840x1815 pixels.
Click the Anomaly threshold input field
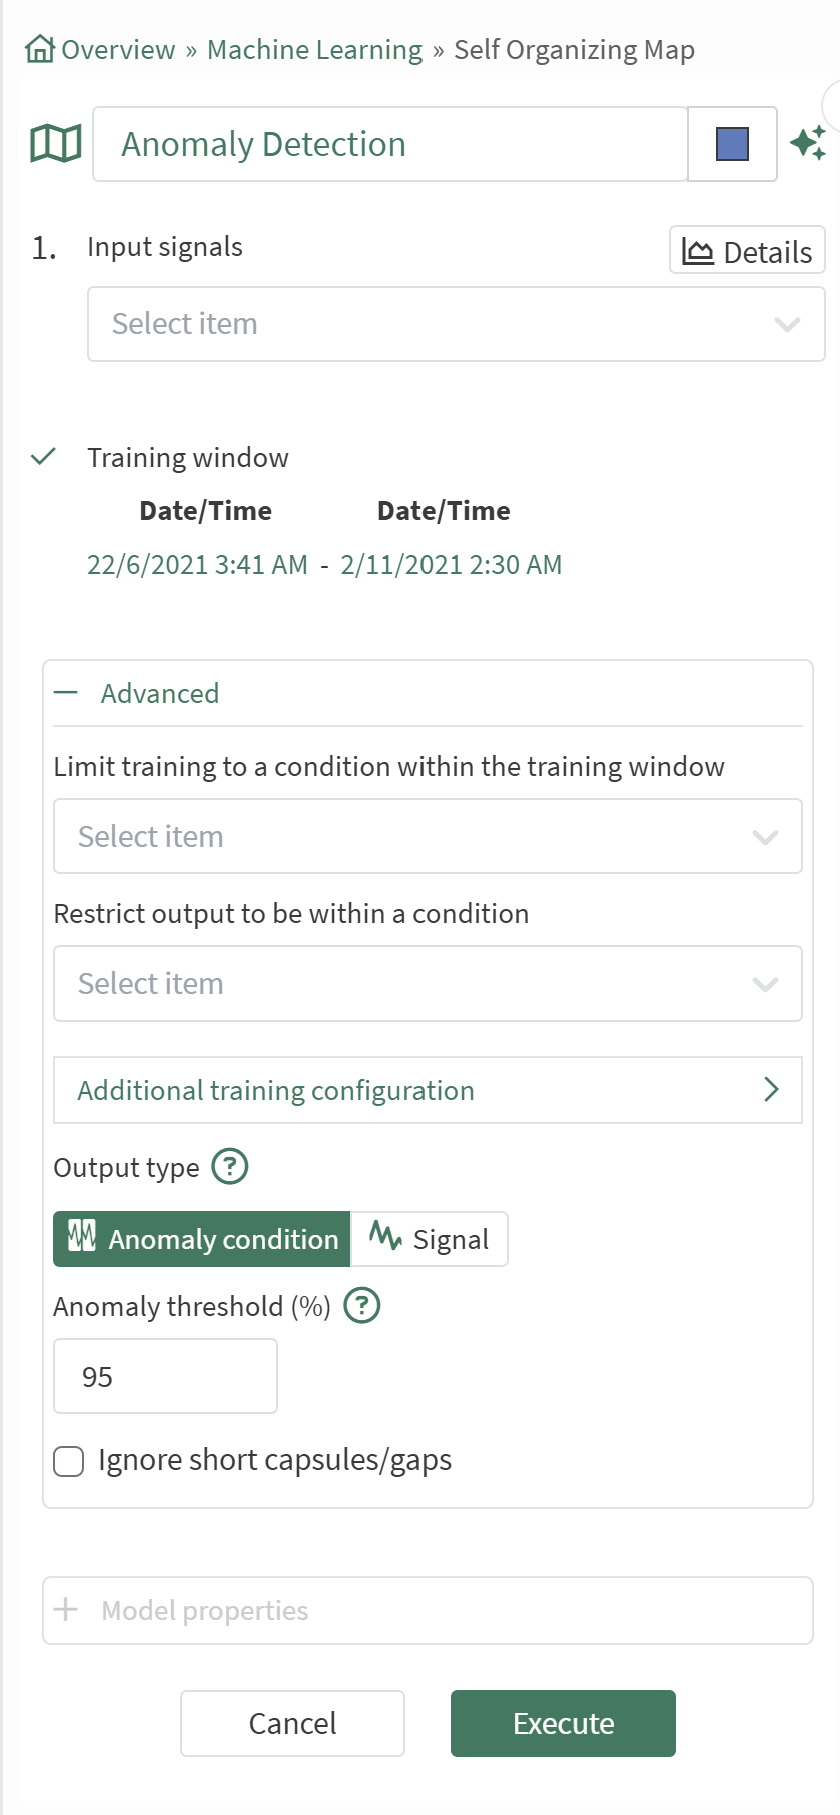click(165, 1376)
